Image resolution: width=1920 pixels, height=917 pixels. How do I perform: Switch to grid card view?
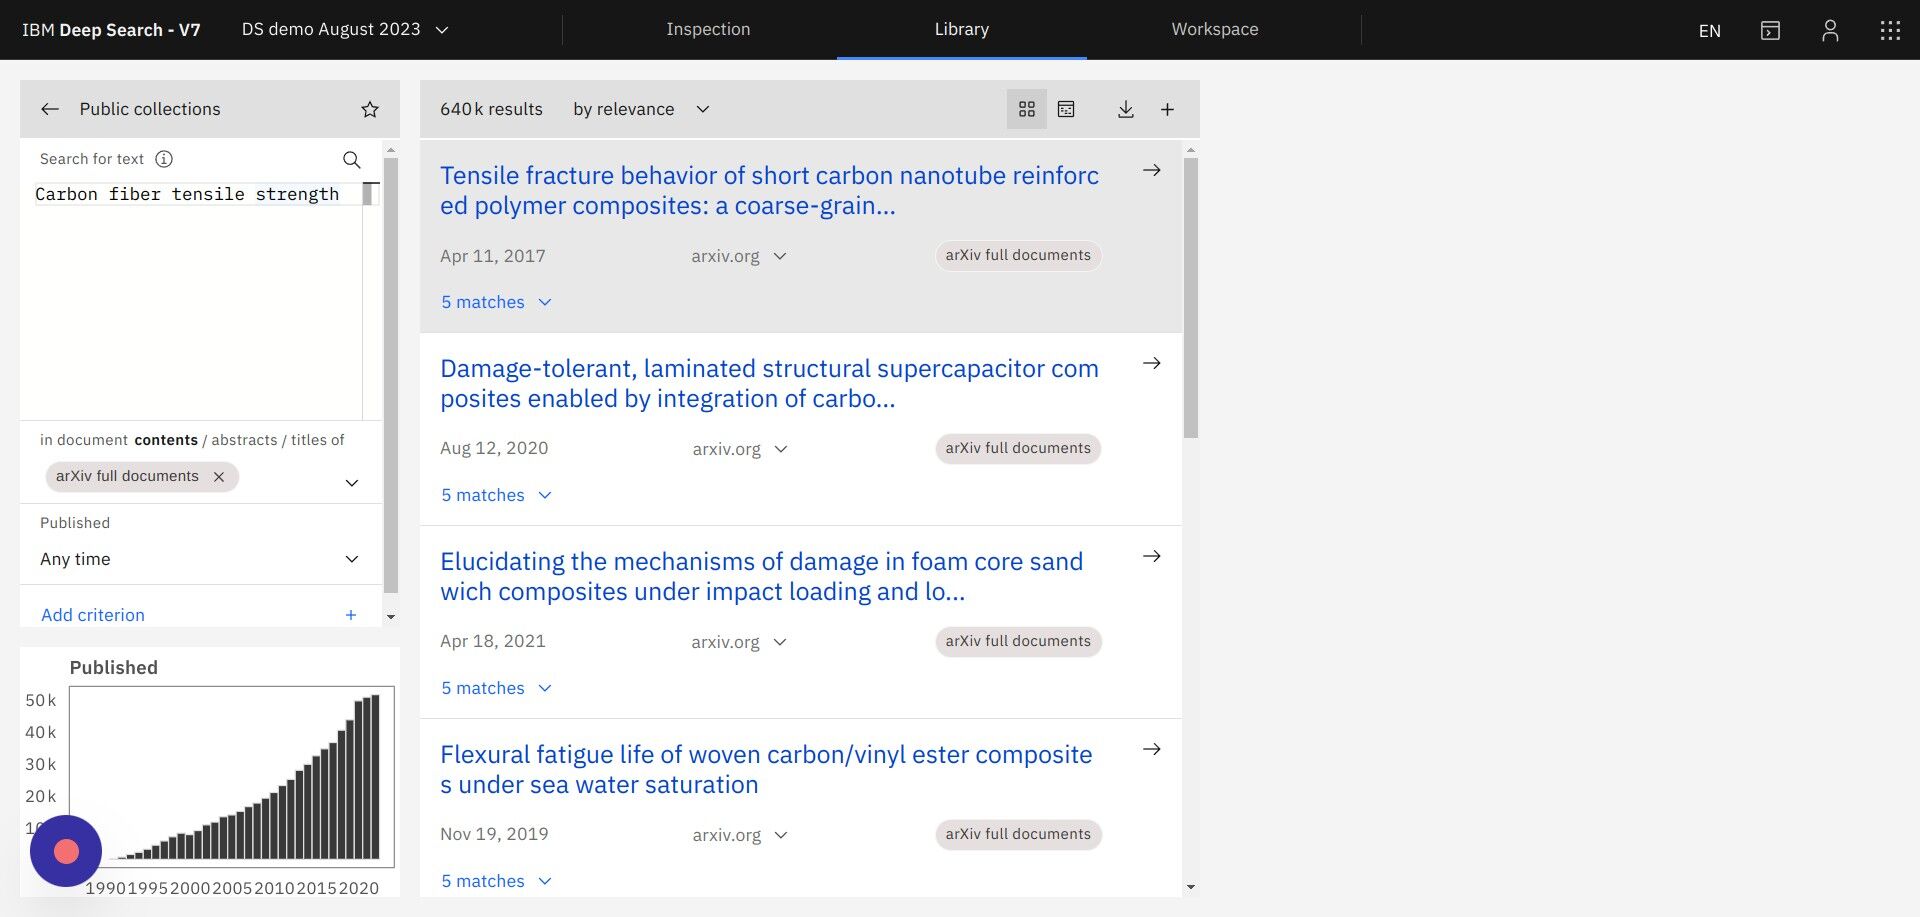click(1027, 109)
